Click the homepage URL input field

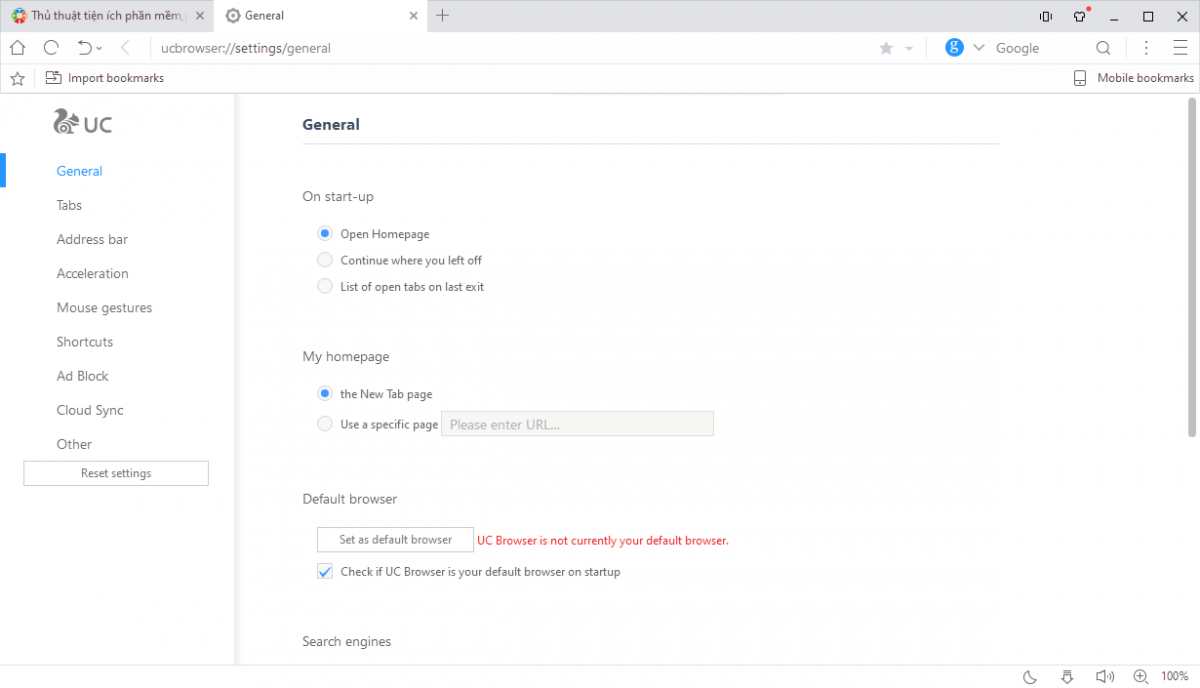coord(577,424)
